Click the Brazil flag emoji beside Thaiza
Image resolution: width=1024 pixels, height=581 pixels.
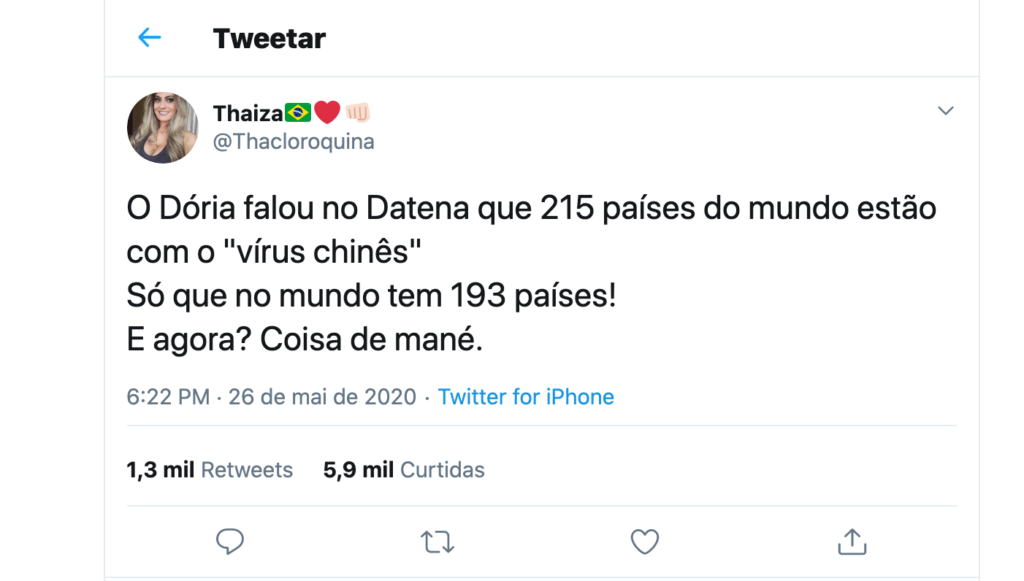pos(298,113)
